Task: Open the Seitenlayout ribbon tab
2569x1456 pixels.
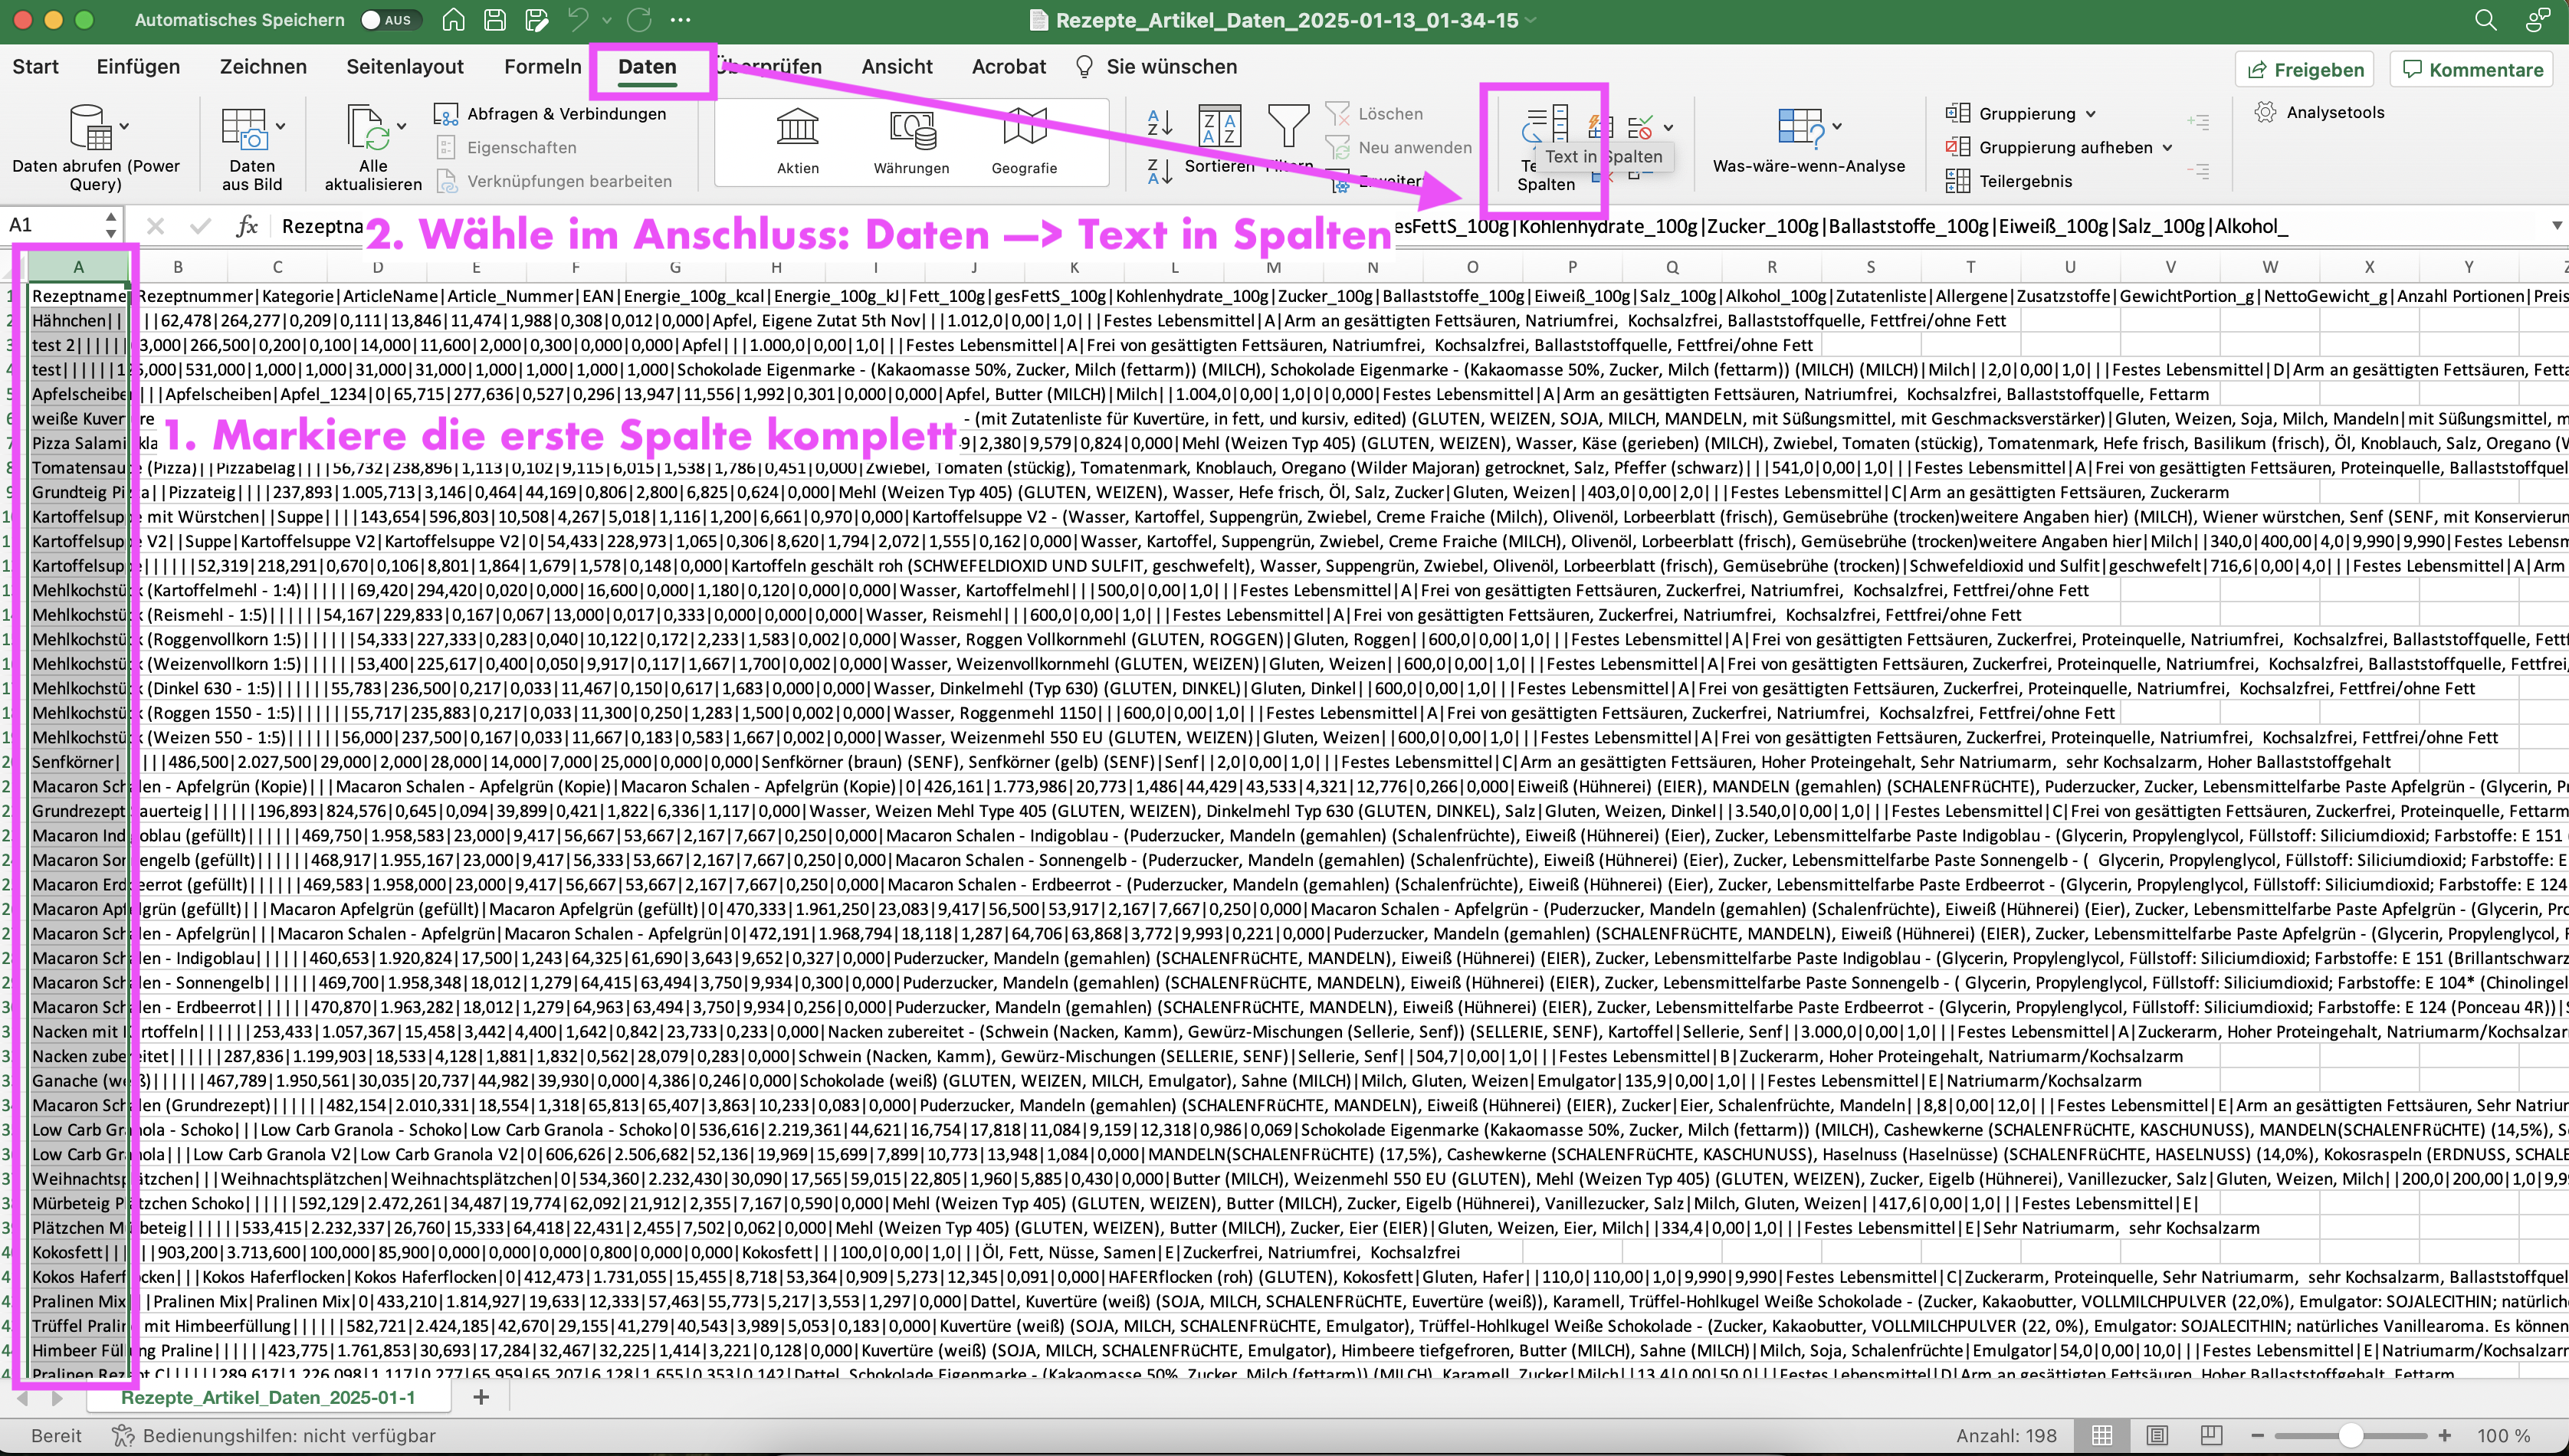Action: coord(404,67)
